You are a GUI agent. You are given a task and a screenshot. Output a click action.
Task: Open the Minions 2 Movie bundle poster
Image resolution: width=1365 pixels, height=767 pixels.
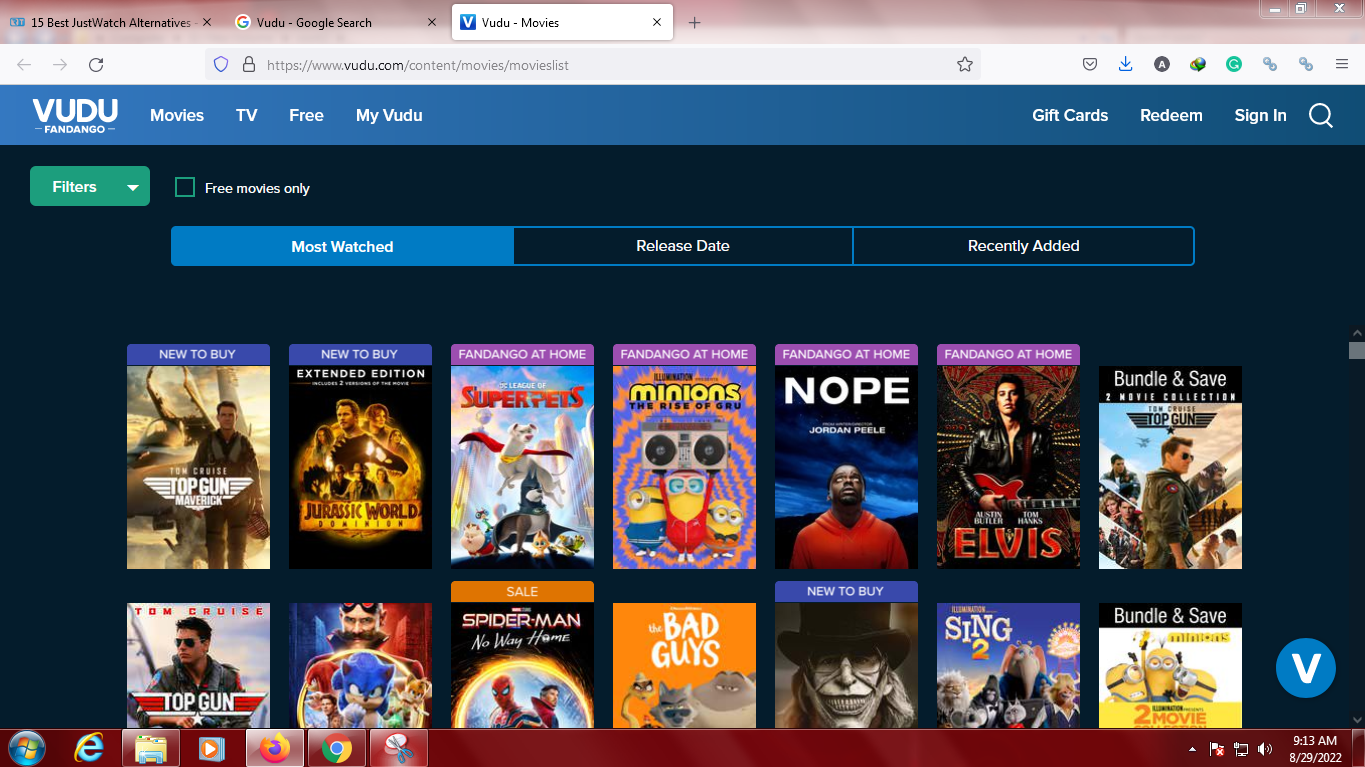(1170, 665)
